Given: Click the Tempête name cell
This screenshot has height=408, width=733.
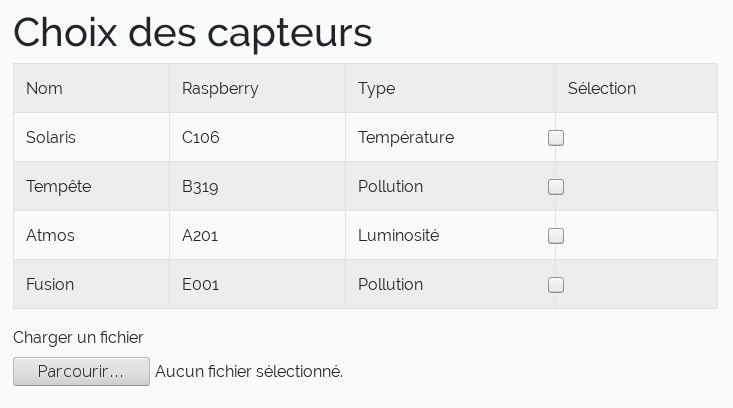Looking at the screenshot, I should coord(58,186).
